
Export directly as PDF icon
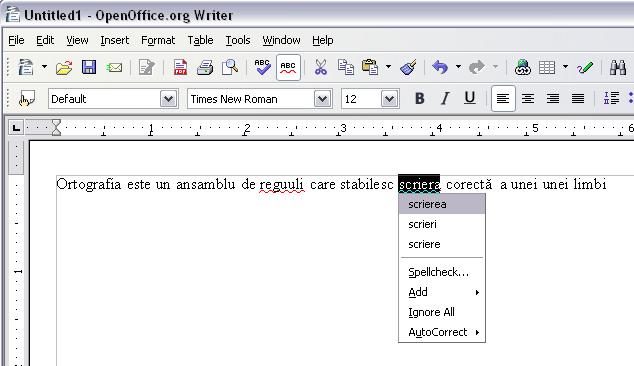[180, 67]
